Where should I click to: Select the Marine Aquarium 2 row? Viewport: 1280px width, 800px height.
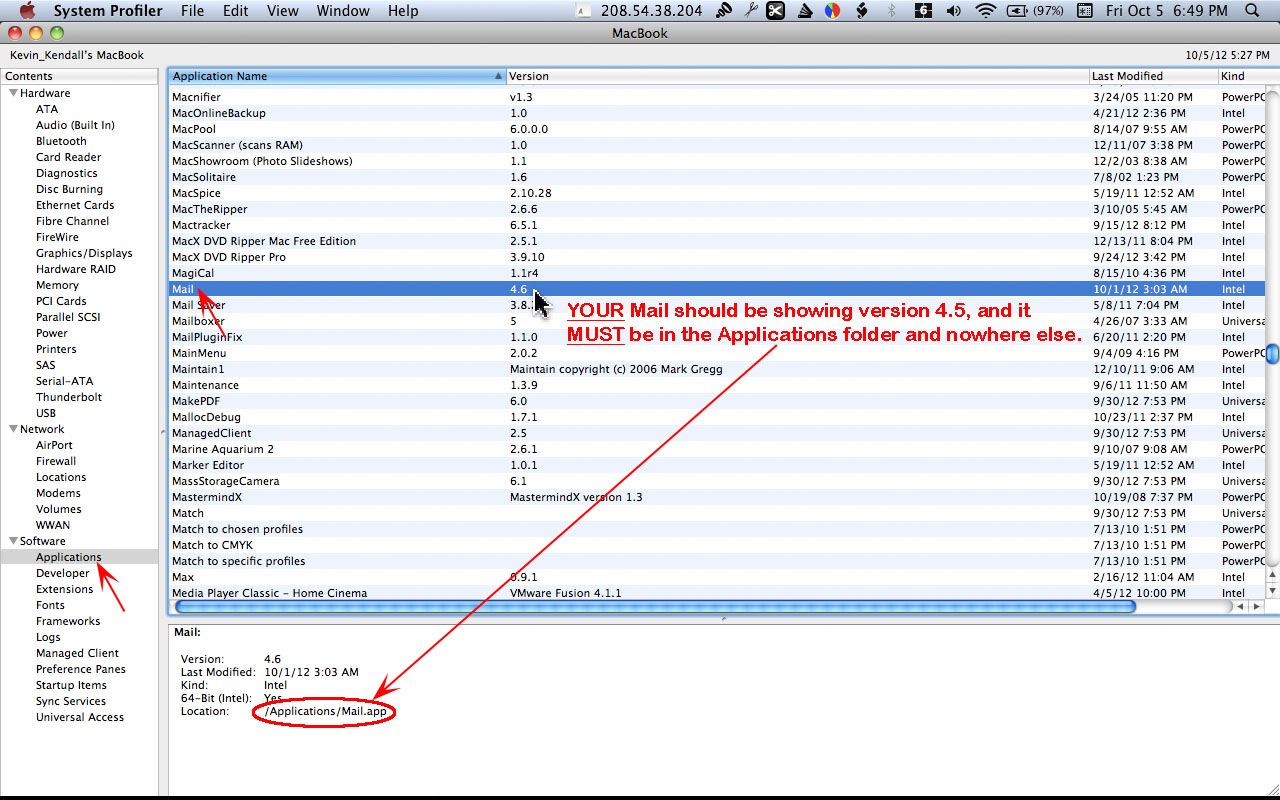(717, 449)
